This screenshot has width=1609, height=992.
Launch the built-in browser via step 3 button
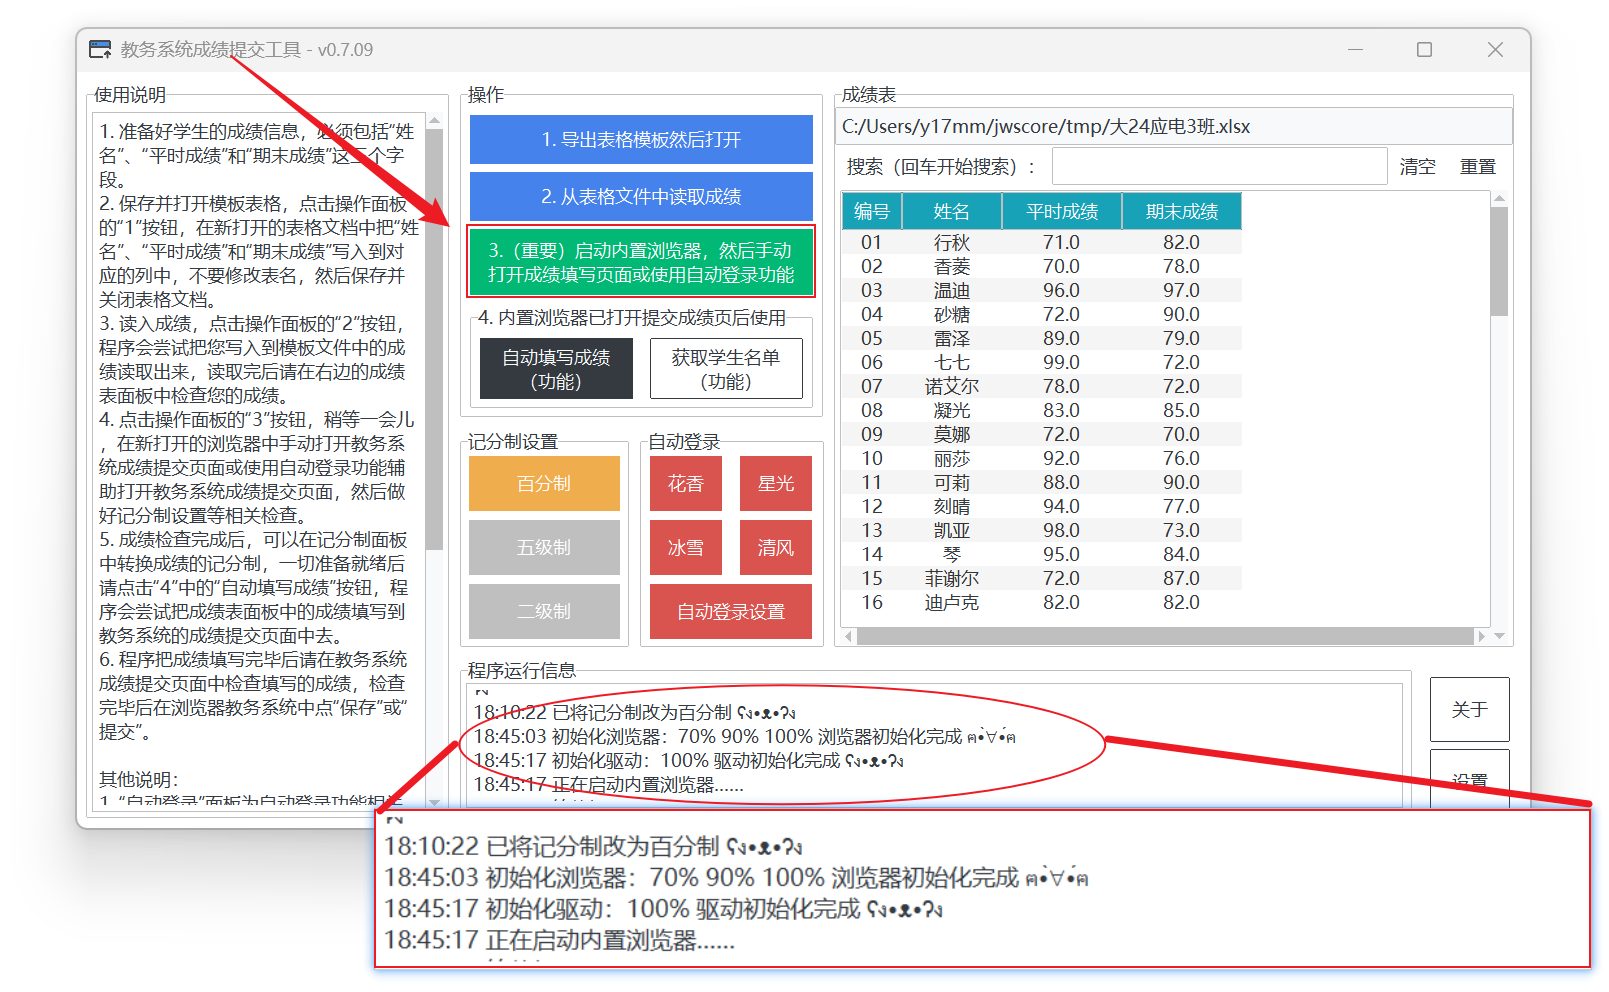640,262
